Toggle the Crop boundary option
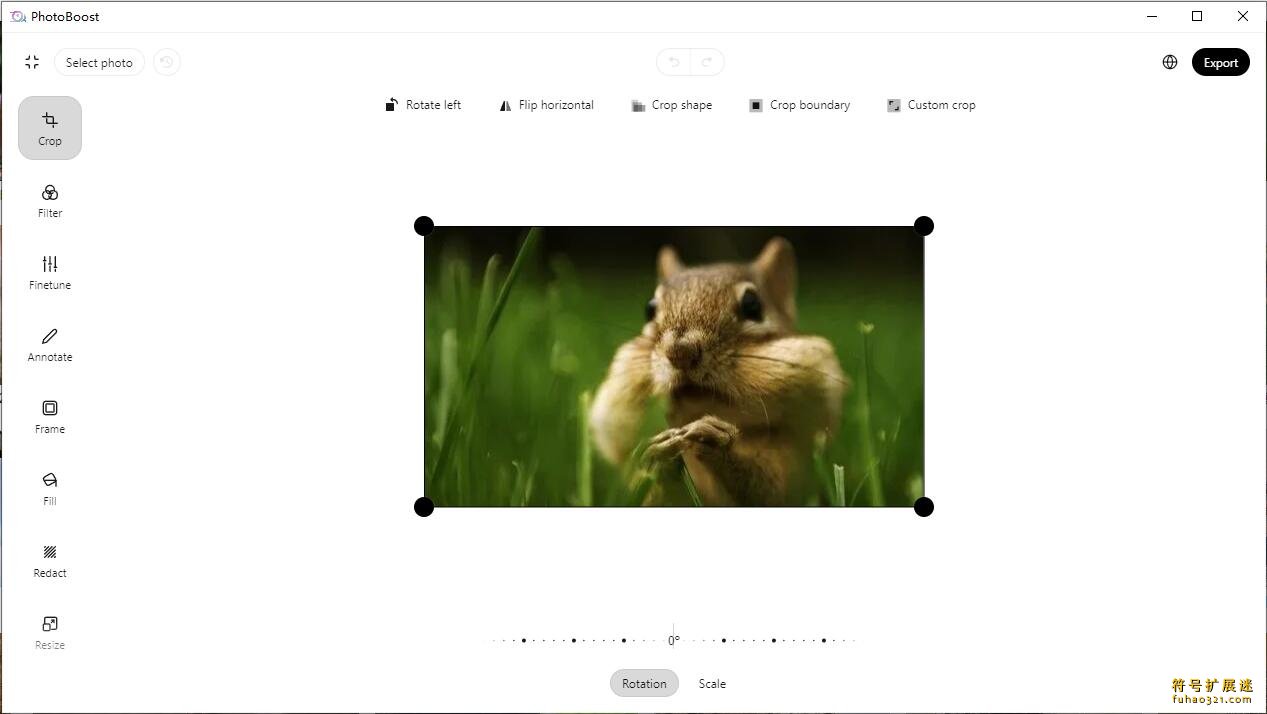The height and width of the screenshot is (714, 1267). [799, 104]
